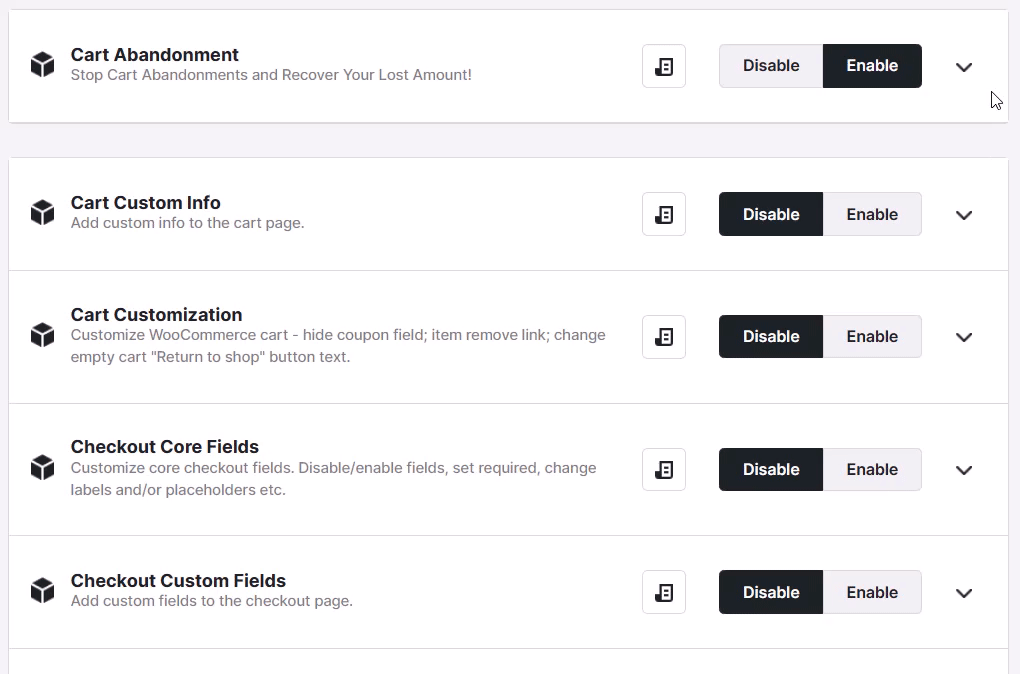Disable the Cart Abandonment module

[771, 66]
